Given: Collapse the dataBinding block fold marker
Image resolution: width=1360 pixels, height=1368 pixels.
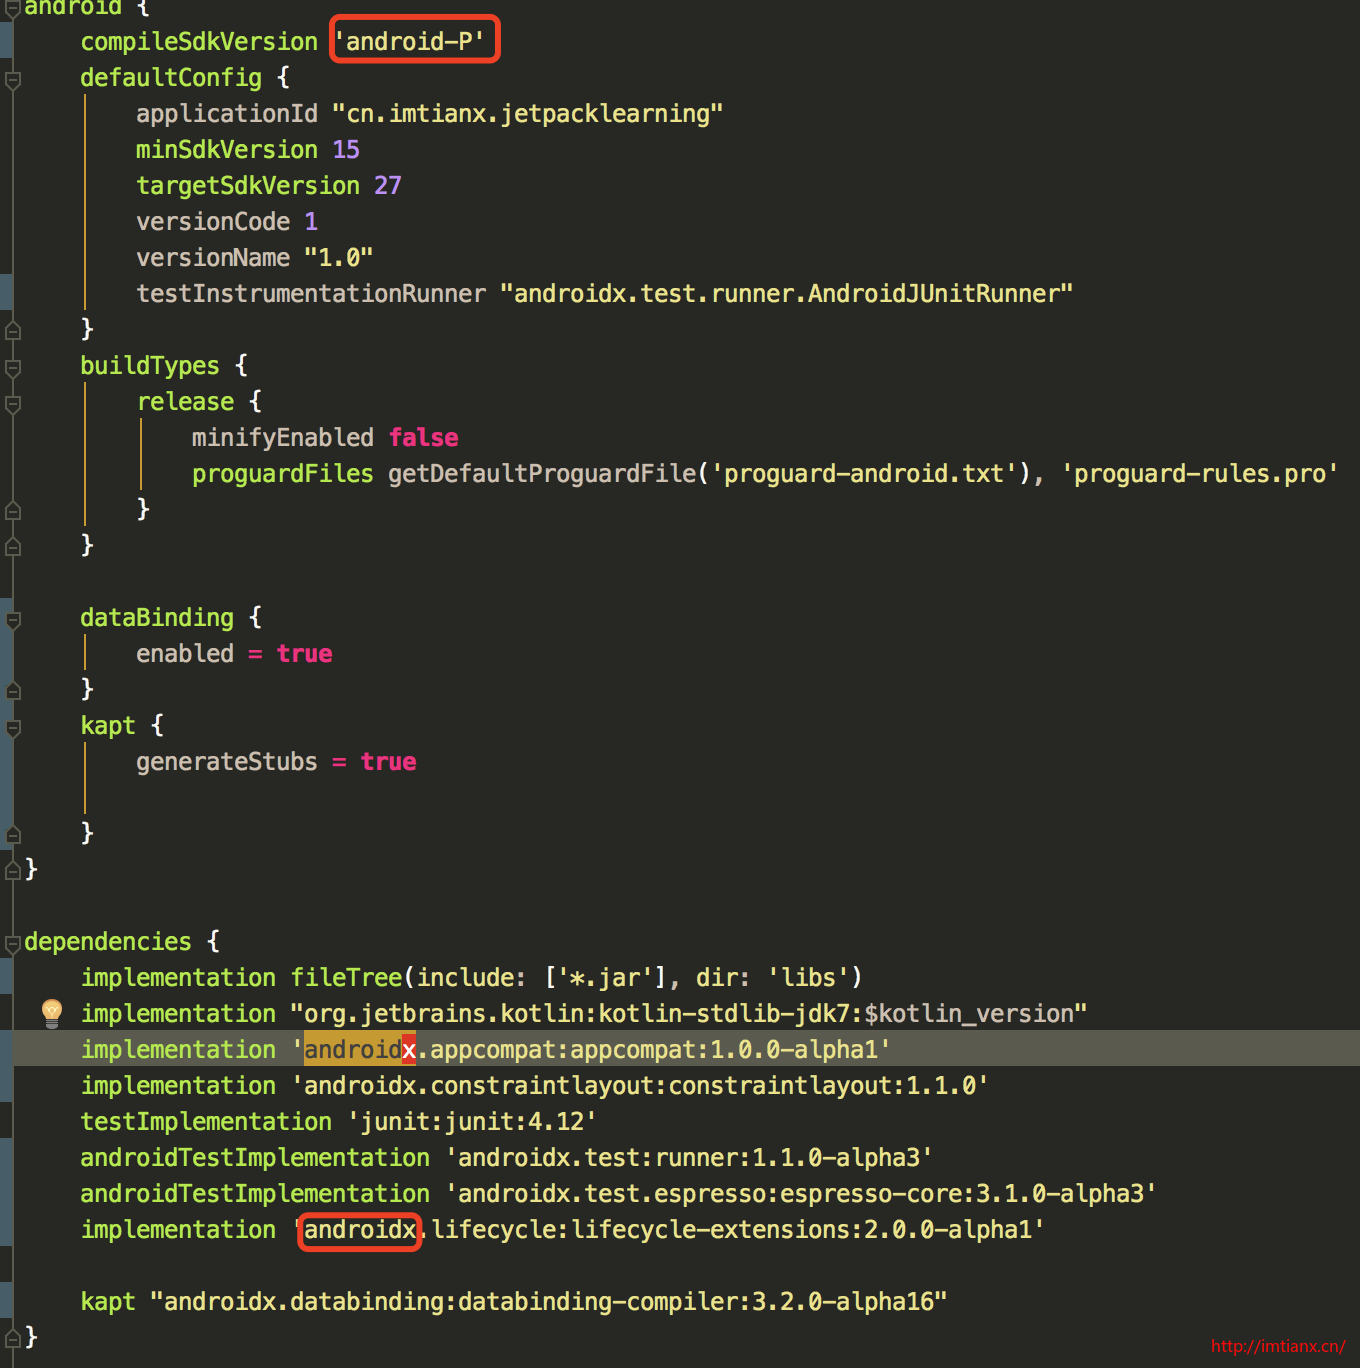Looking at the screenshot, I should [x=13, y=619].
